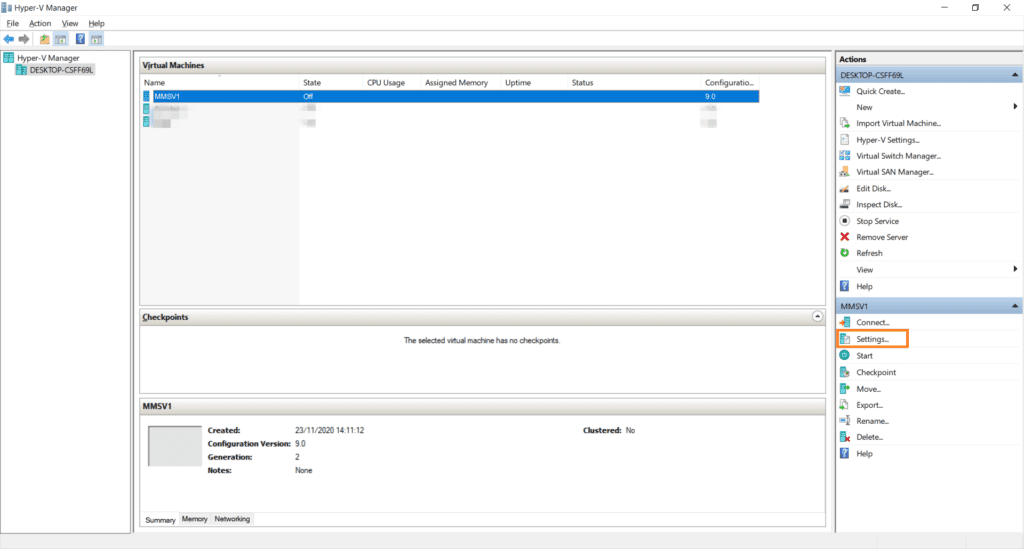The height and width of the screenshot is (549, 1024).
Task: Toggle the Action pane toolbar icon
Action: 97,39
